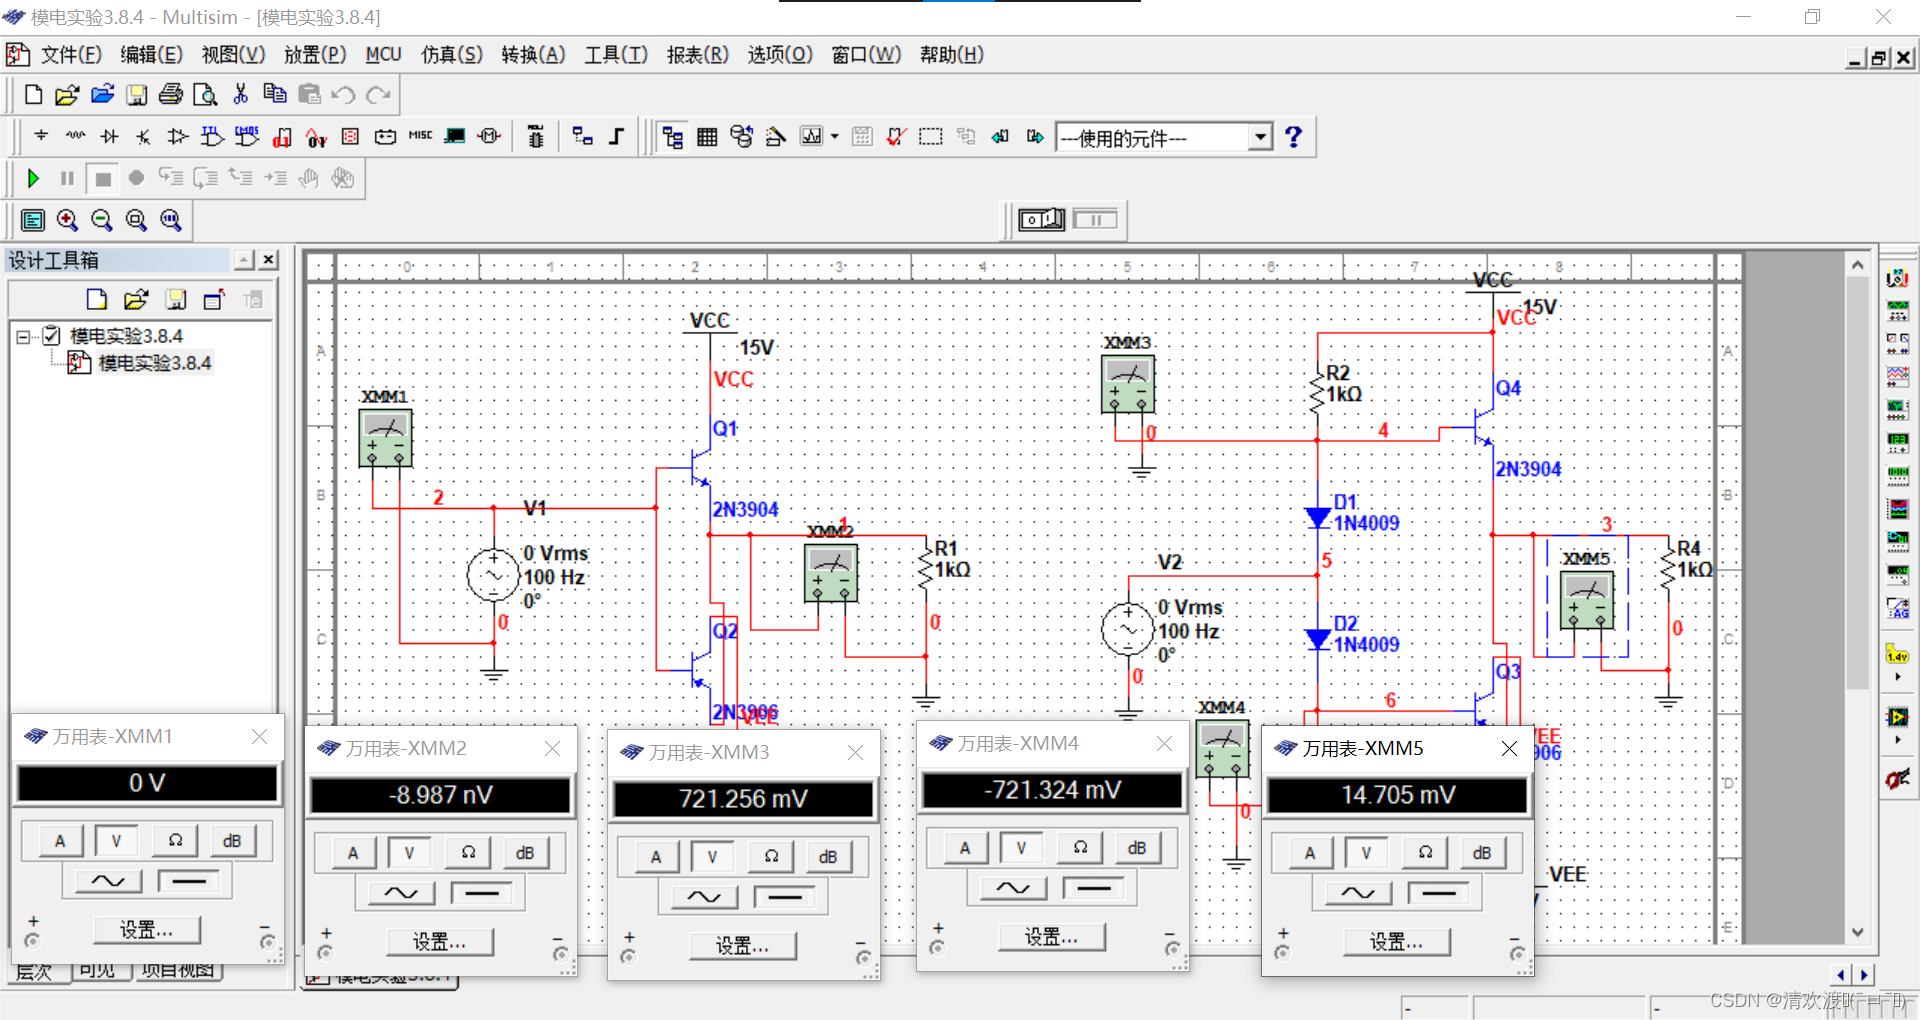
Task: Open the grapher view
Action: point(811,137)
